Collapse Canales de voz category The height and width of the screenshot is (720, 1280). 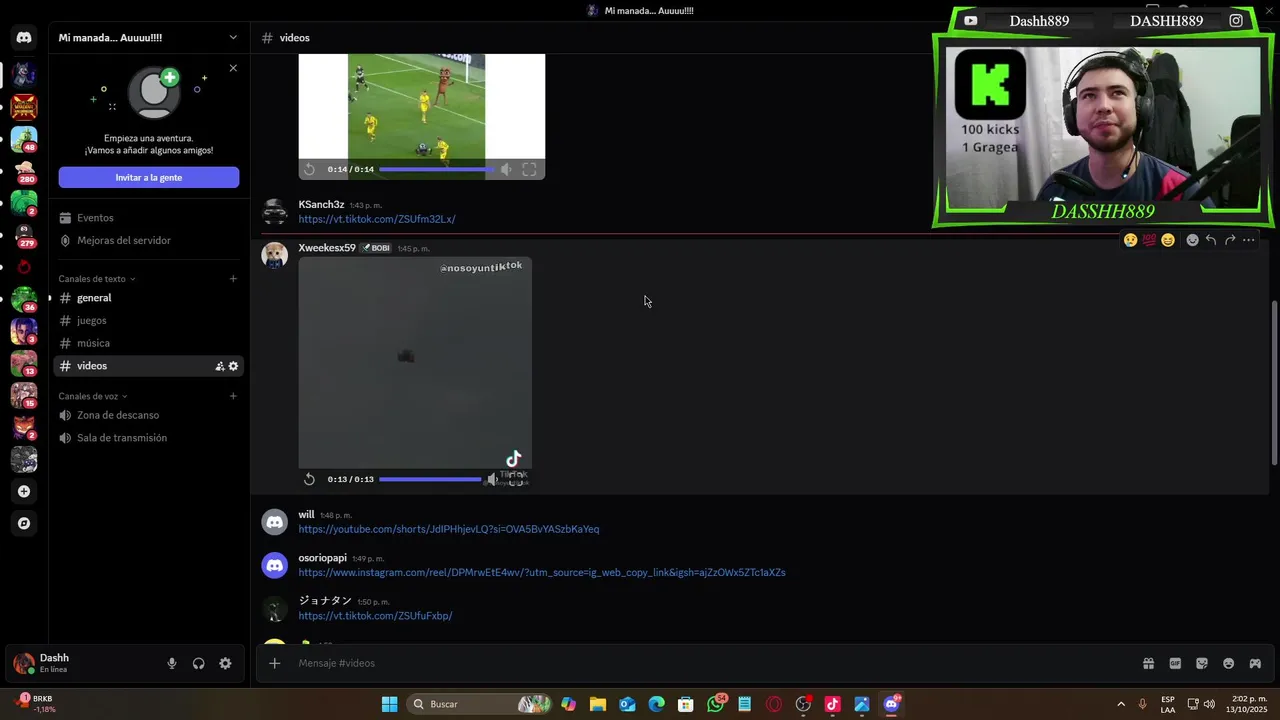(x=93, y=396)
